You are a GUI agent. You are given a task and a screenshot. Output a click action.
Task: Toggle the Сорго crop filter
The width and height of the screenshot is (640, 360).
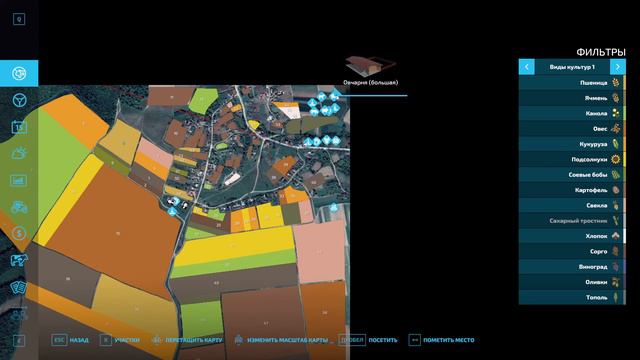pyautogui.click(x=572, y=251)
